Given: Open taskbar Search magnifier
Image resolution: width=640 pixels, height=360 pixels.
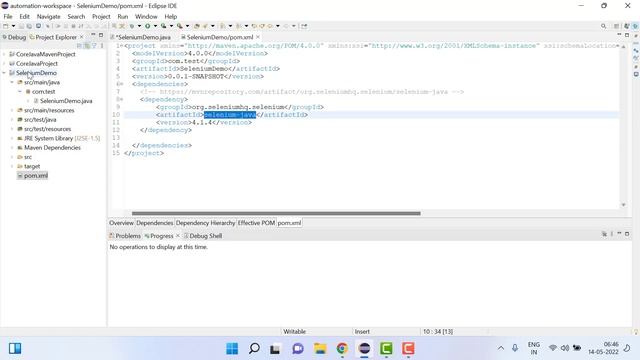Looking at the screenshot, I should pos(254,349).
